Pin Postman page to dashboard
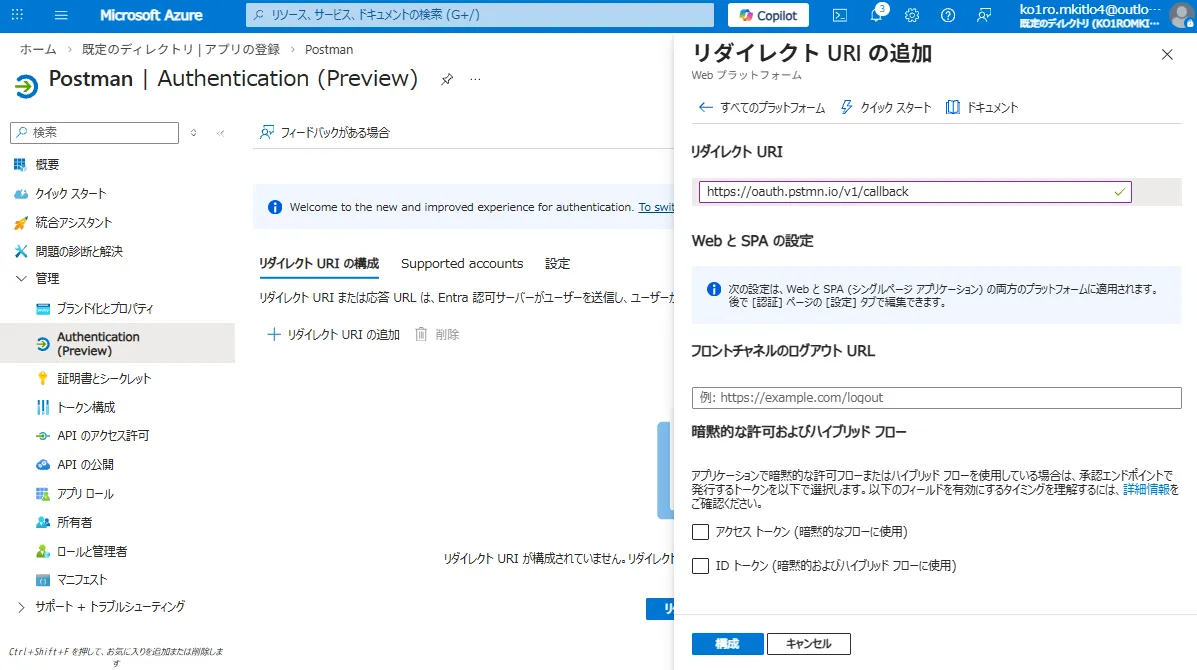Image resolution: width=1197 pixels, height=670 pixels. coord(447,78)
